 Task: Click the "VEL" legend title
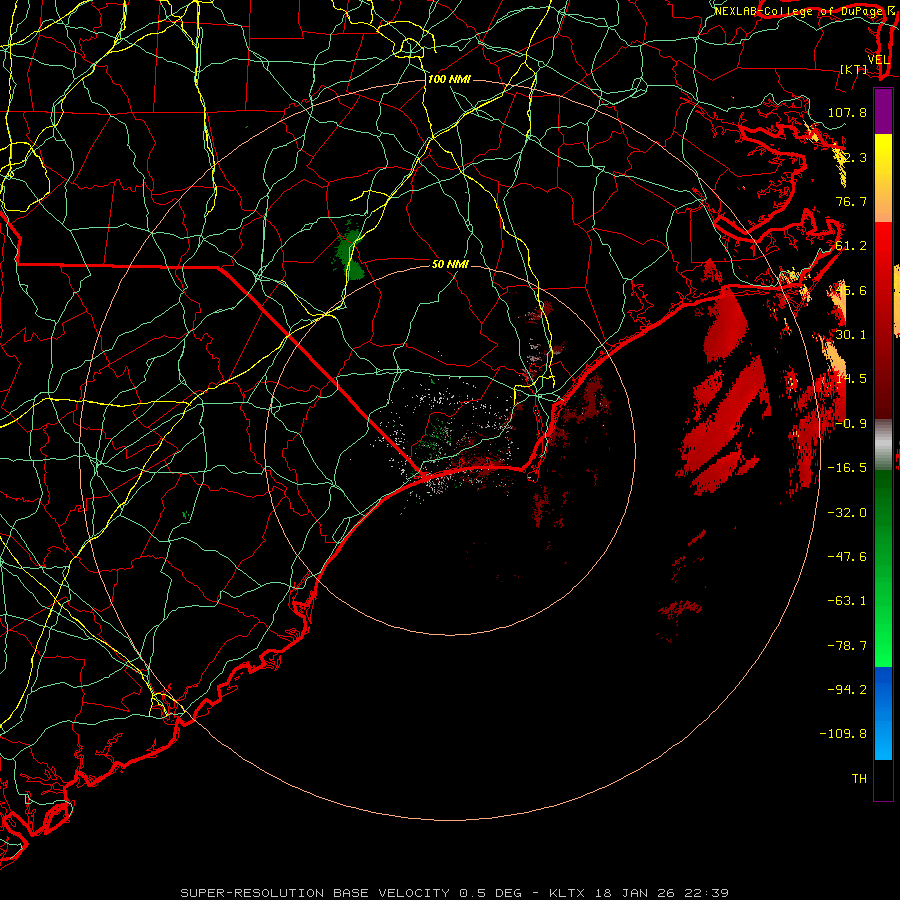(879, 60)
